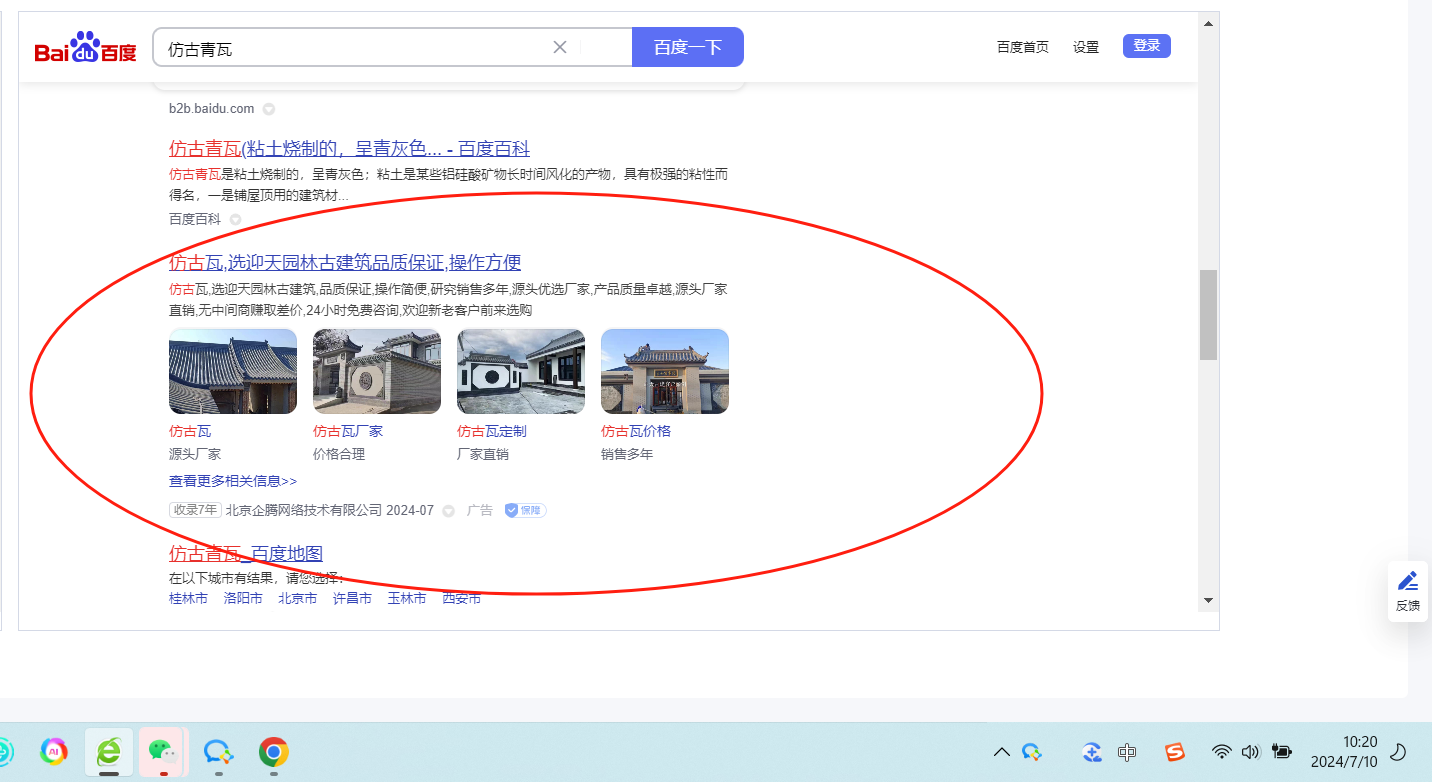Screen dimensions: 1432x782
Task: Open Google Chrome from the taskbar
Action: pyautogui.click(x=274, y=752)
